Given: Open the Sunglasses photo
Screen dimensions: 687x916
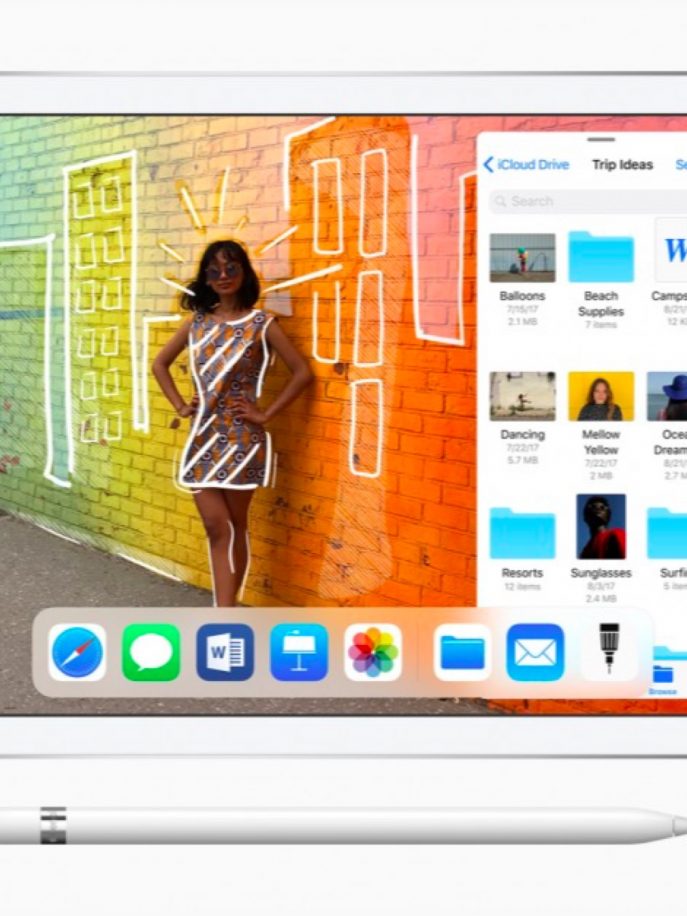Looking at the screenshot, I should point(601,527).
